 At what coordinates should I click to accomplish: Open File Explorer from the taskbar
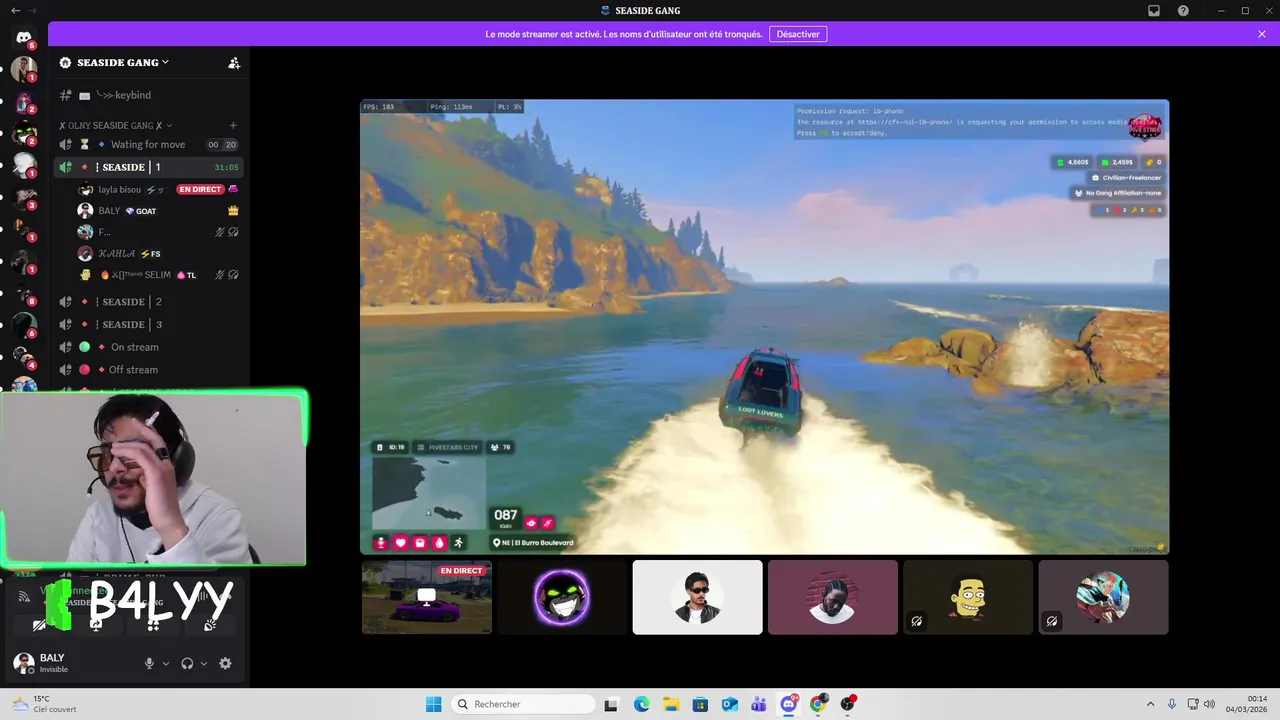pos(670,704)
